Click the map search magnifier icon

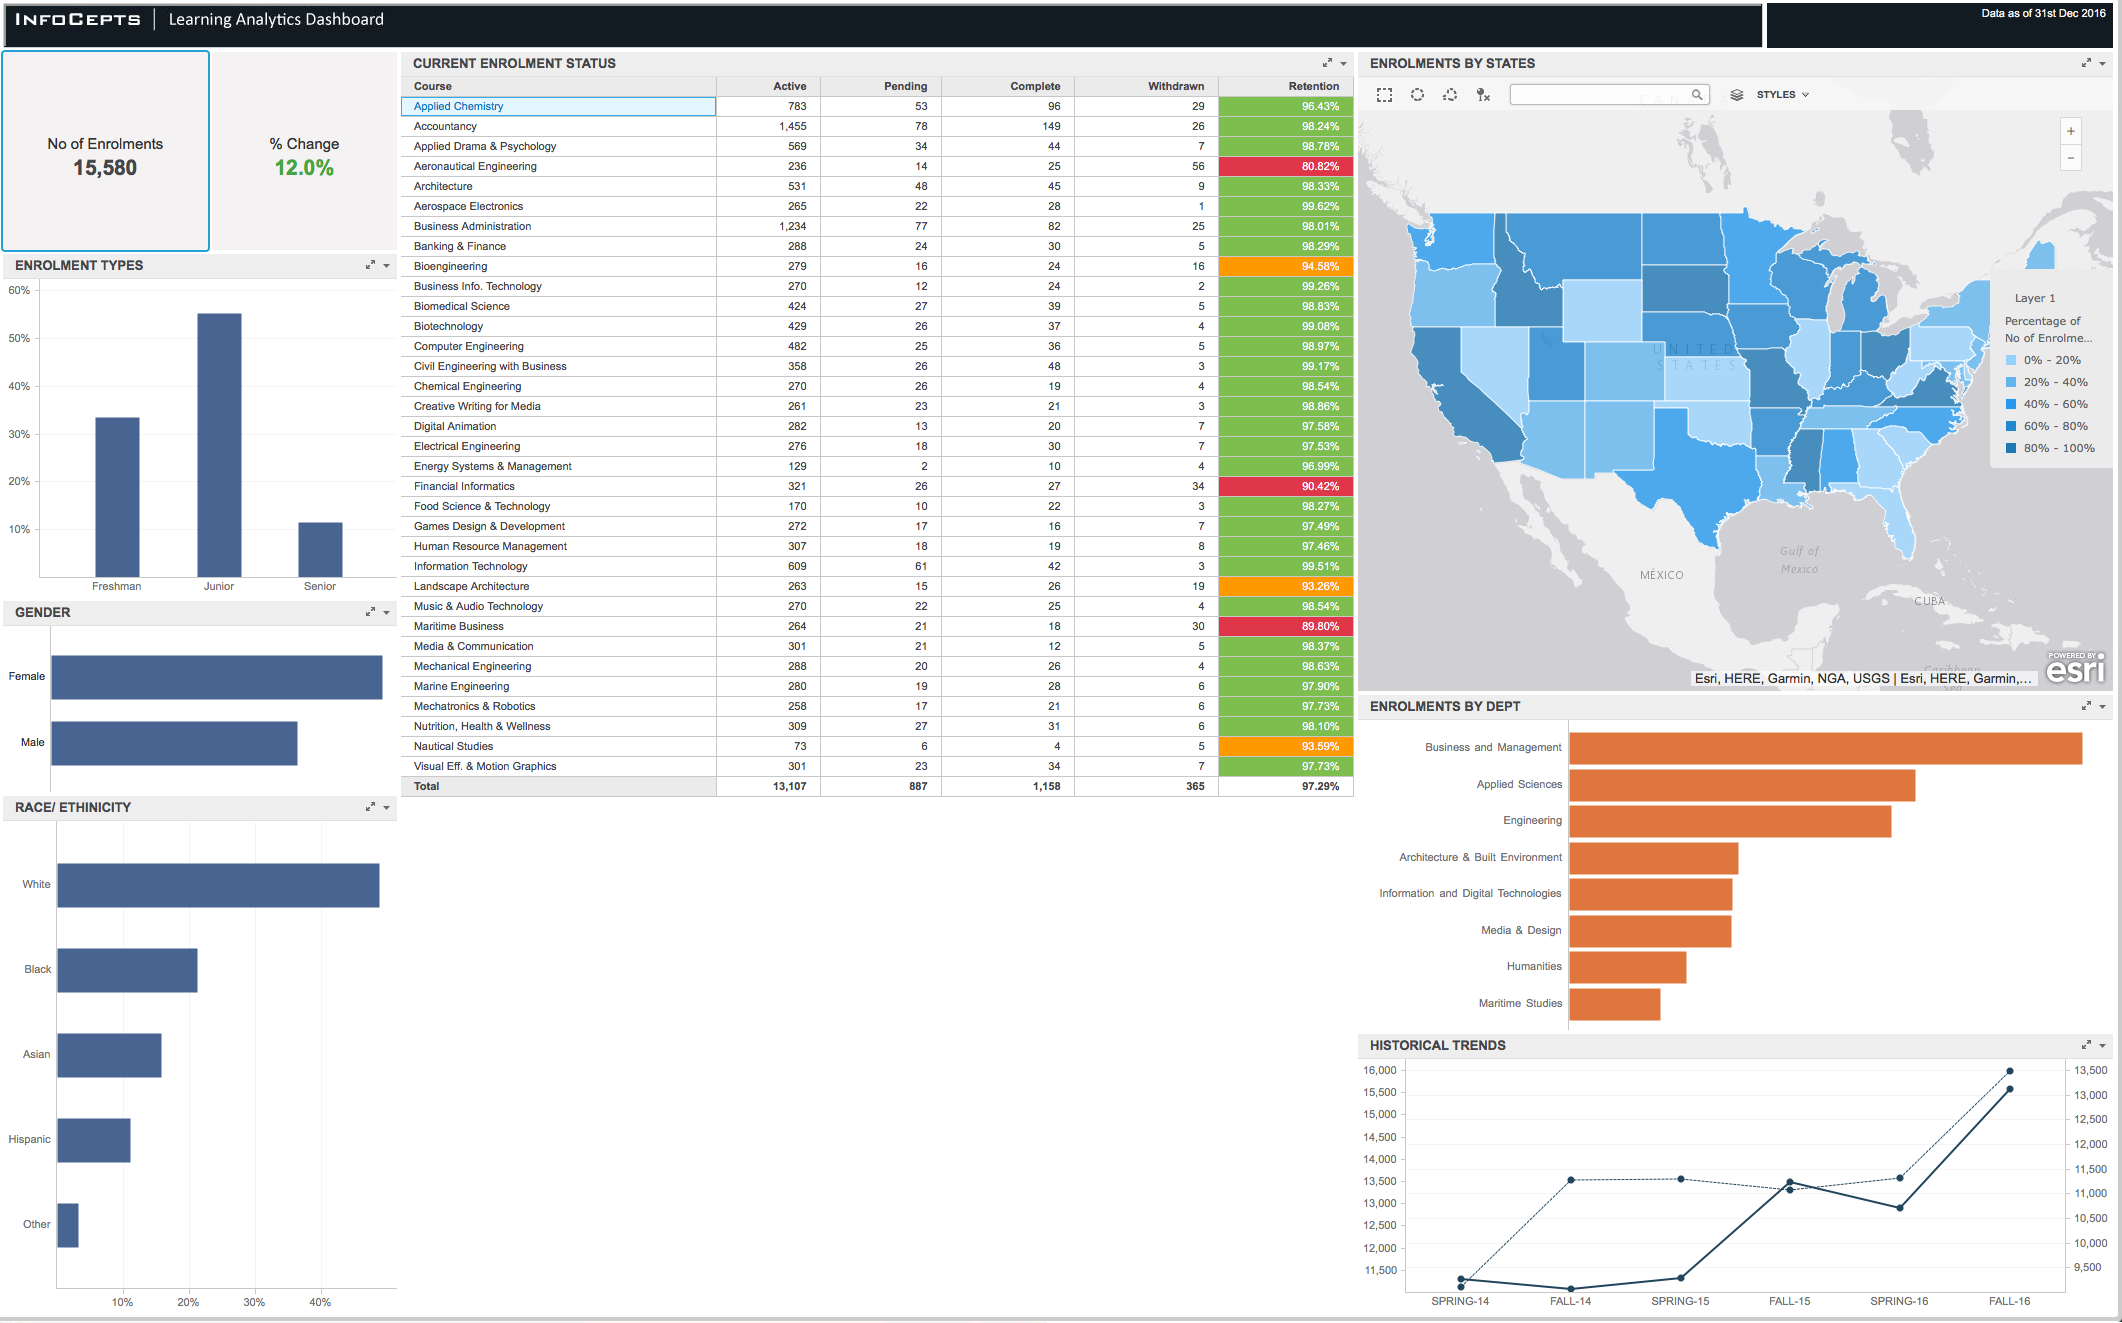pos(1697,95)
